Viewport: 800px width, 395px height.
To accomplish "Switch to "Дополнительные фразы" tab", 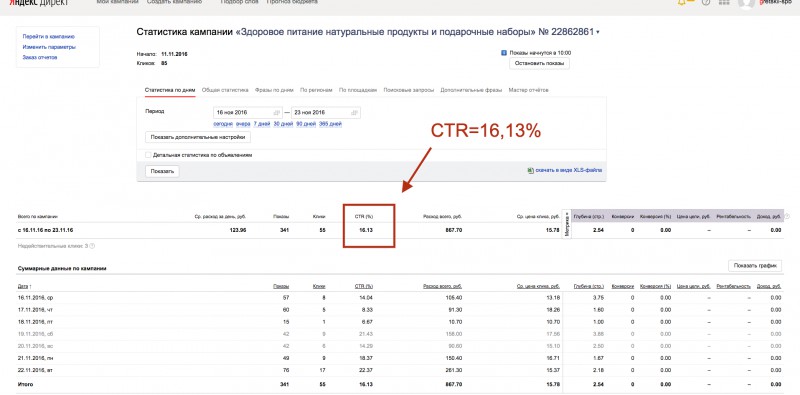I will tap(471, 90).
